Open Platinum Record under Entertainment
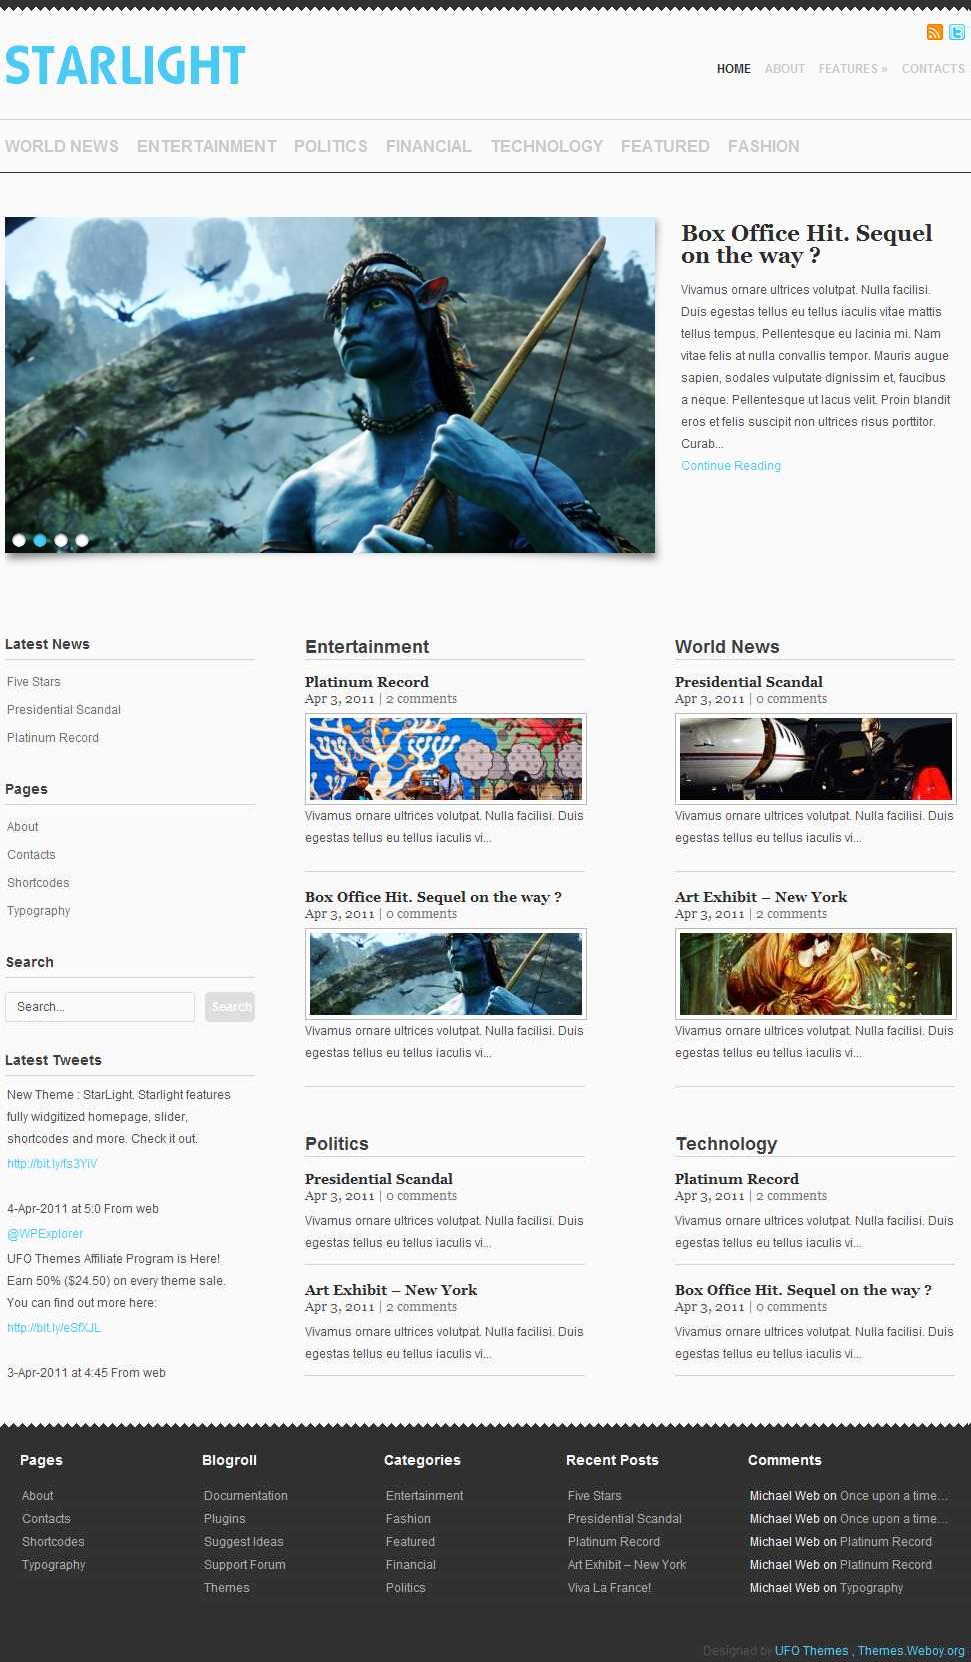971x1662 pixels. (367, 682)
